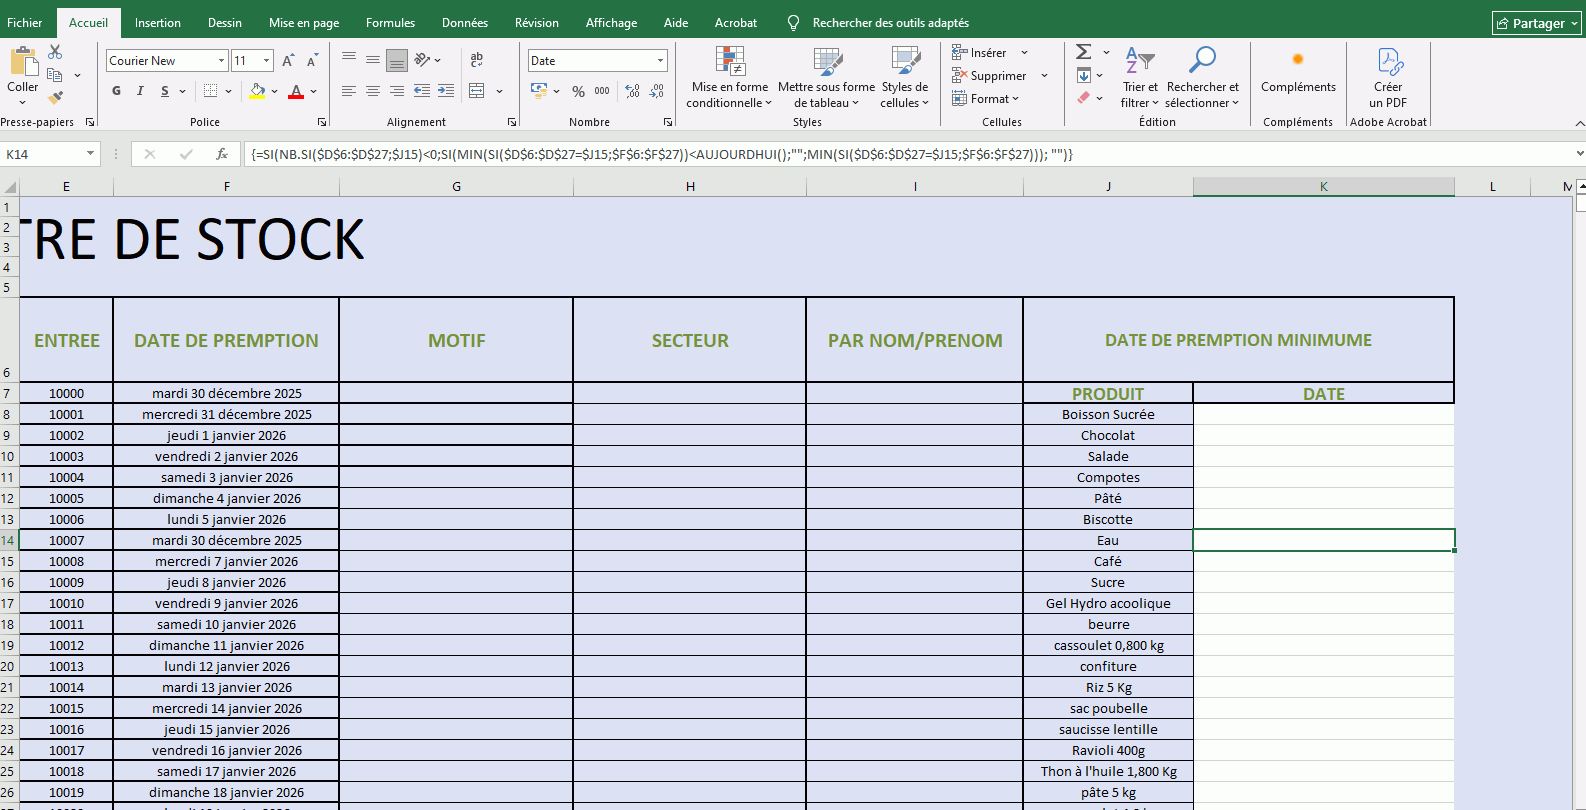Click the AutoSum sigma icon

point(1083,52)
